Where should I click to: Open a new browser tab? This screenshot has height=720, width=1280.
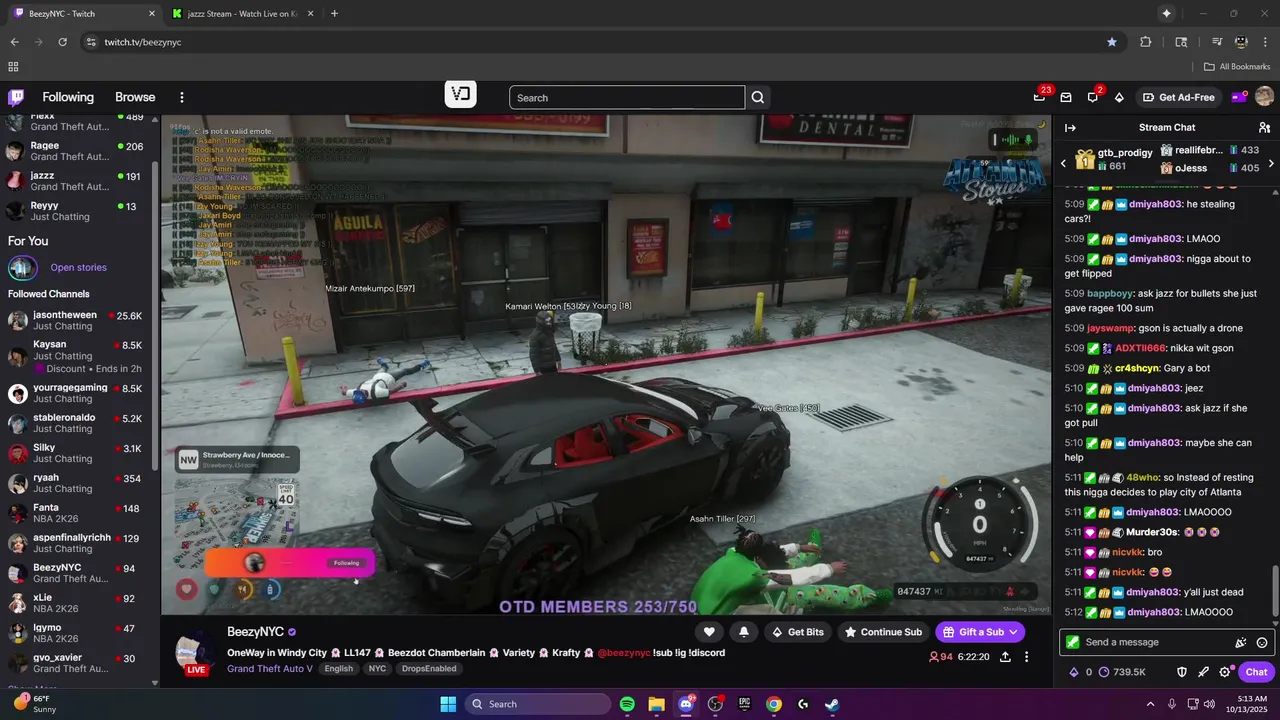coord(334,14)
